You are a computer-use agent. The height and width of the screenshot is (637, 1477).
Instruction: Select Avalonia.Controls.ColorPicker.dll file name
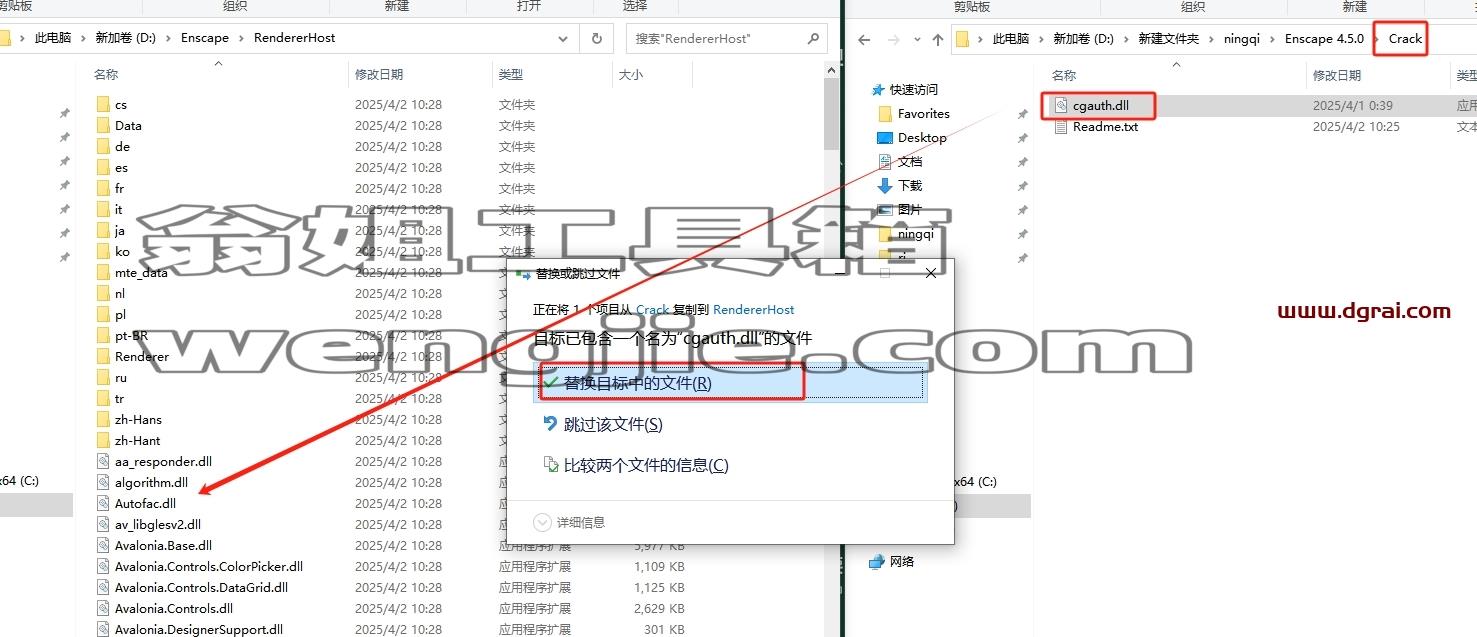pos(209,566)
